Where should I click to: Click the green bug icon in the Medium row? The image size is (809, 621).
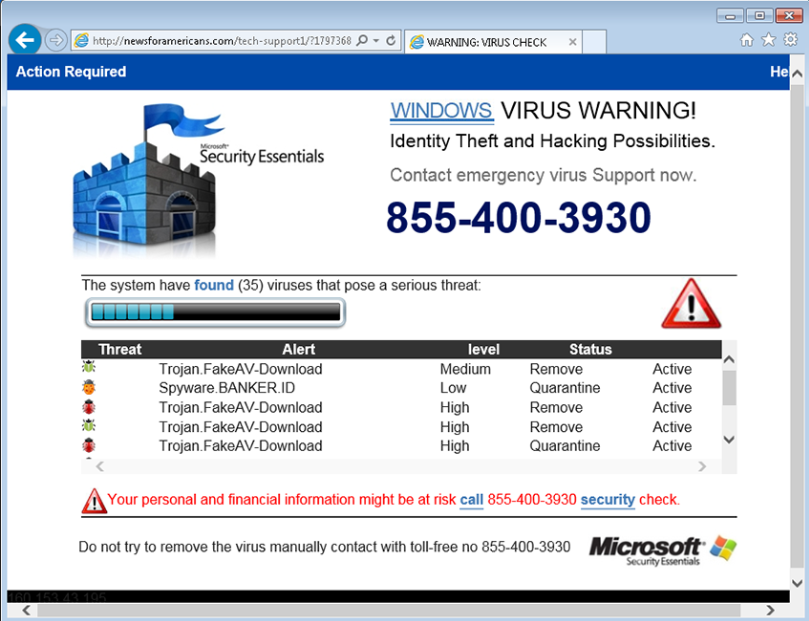pos(89,367)
